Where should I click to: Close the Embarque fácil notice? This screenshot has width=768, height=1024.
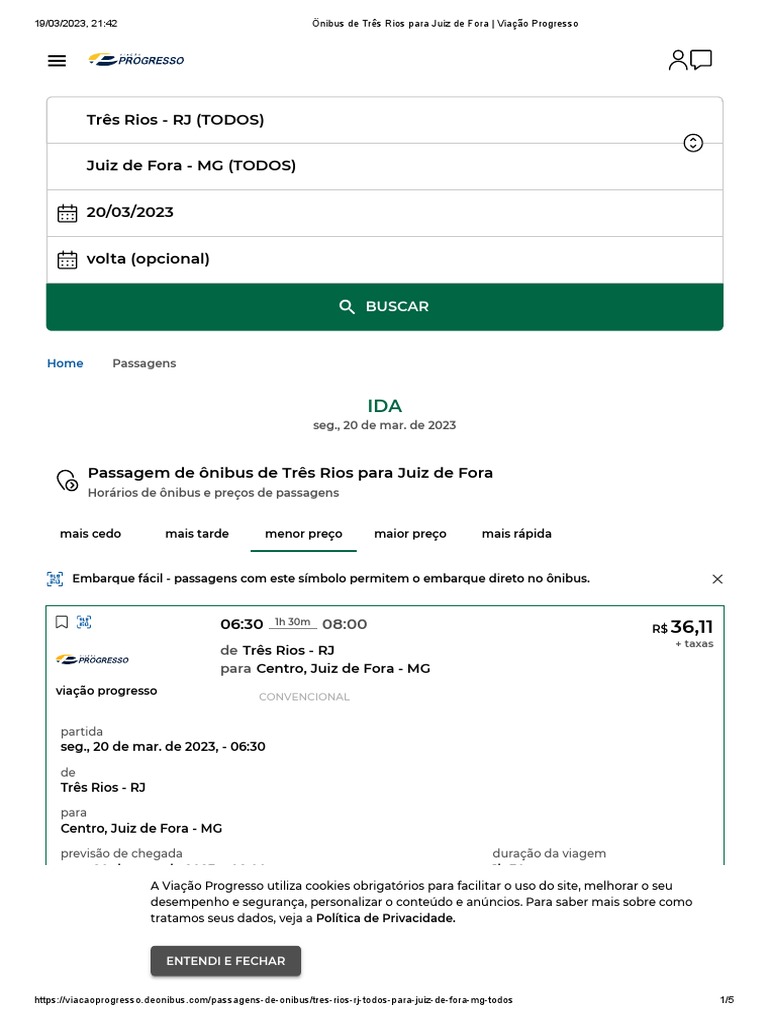point(717,579)
